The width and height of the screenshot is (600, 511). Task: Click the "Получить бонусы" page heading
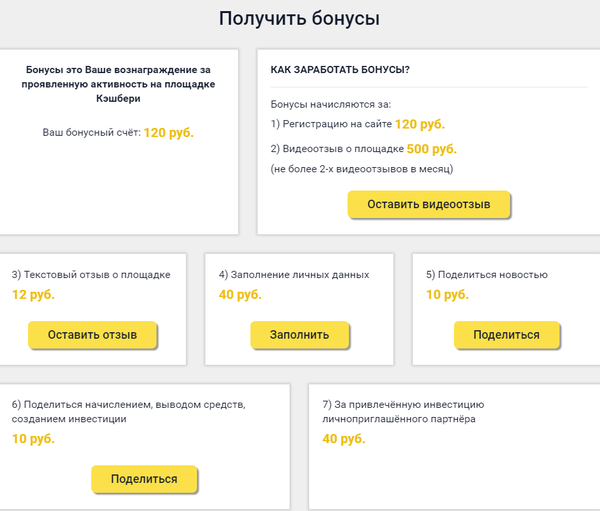[x=299, y=19]
